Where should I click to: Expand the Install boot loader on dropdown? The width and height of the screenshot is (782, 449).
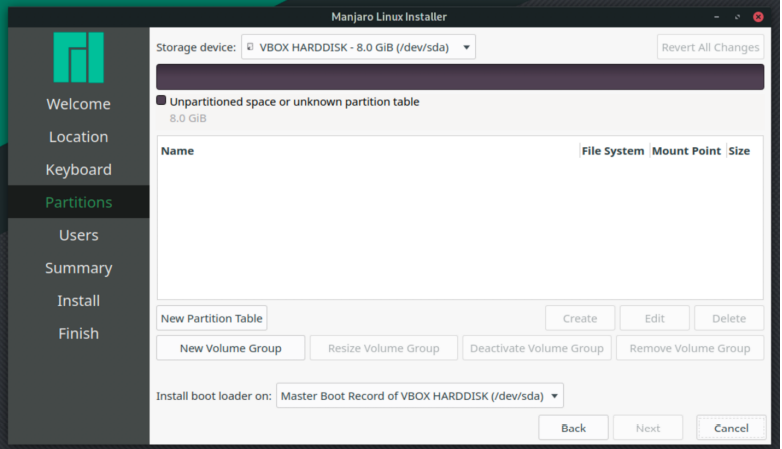tap(554, 396)
